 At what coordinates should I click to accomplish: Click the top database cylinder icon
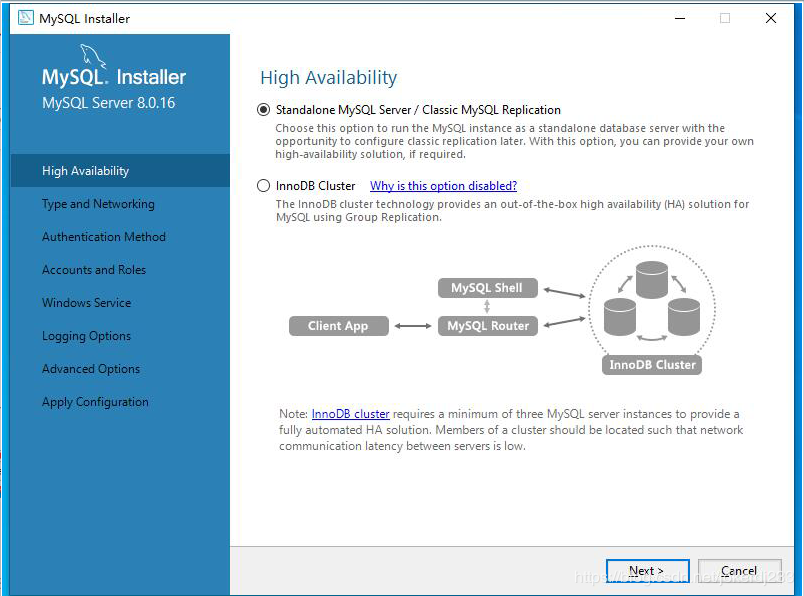(652, 280)
